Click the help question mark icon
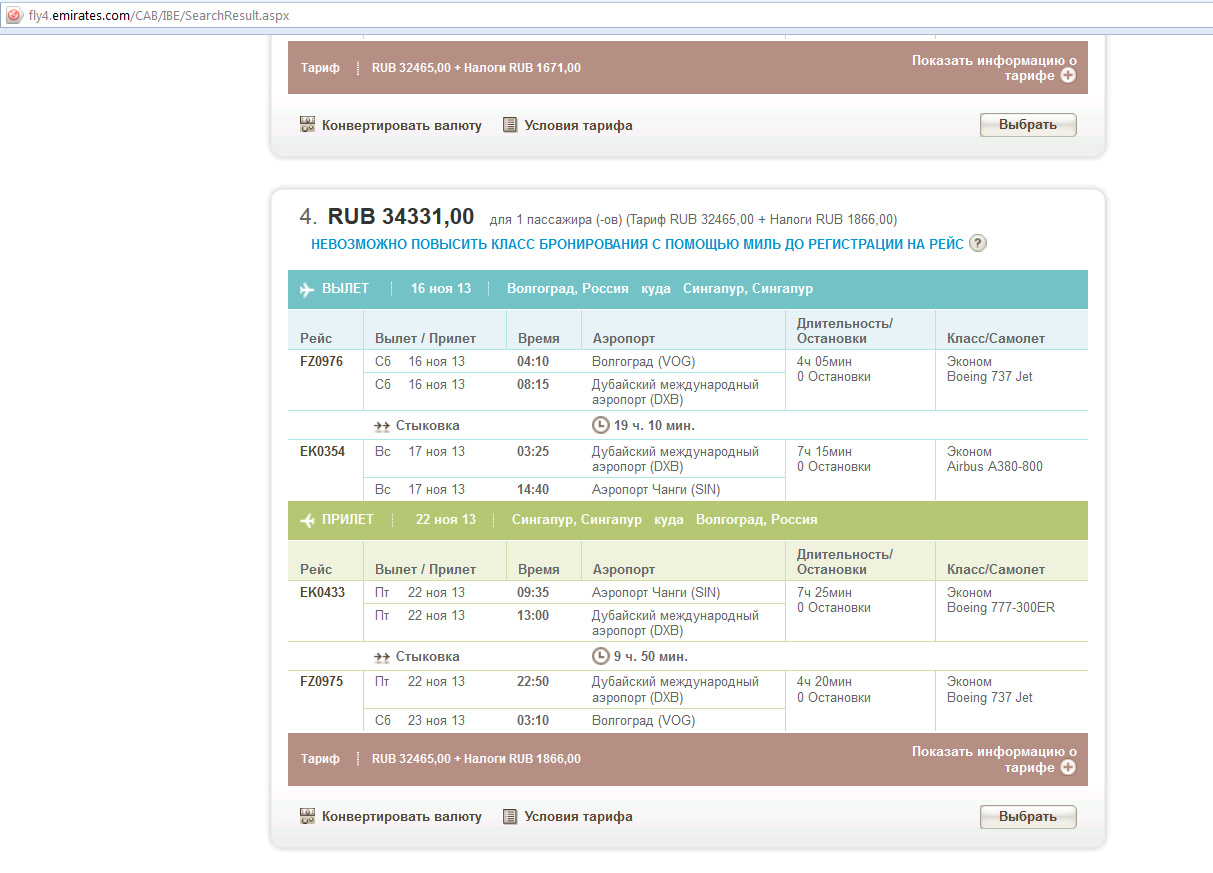The height and width of the screenshot is (873, 1213). [978, 243]
